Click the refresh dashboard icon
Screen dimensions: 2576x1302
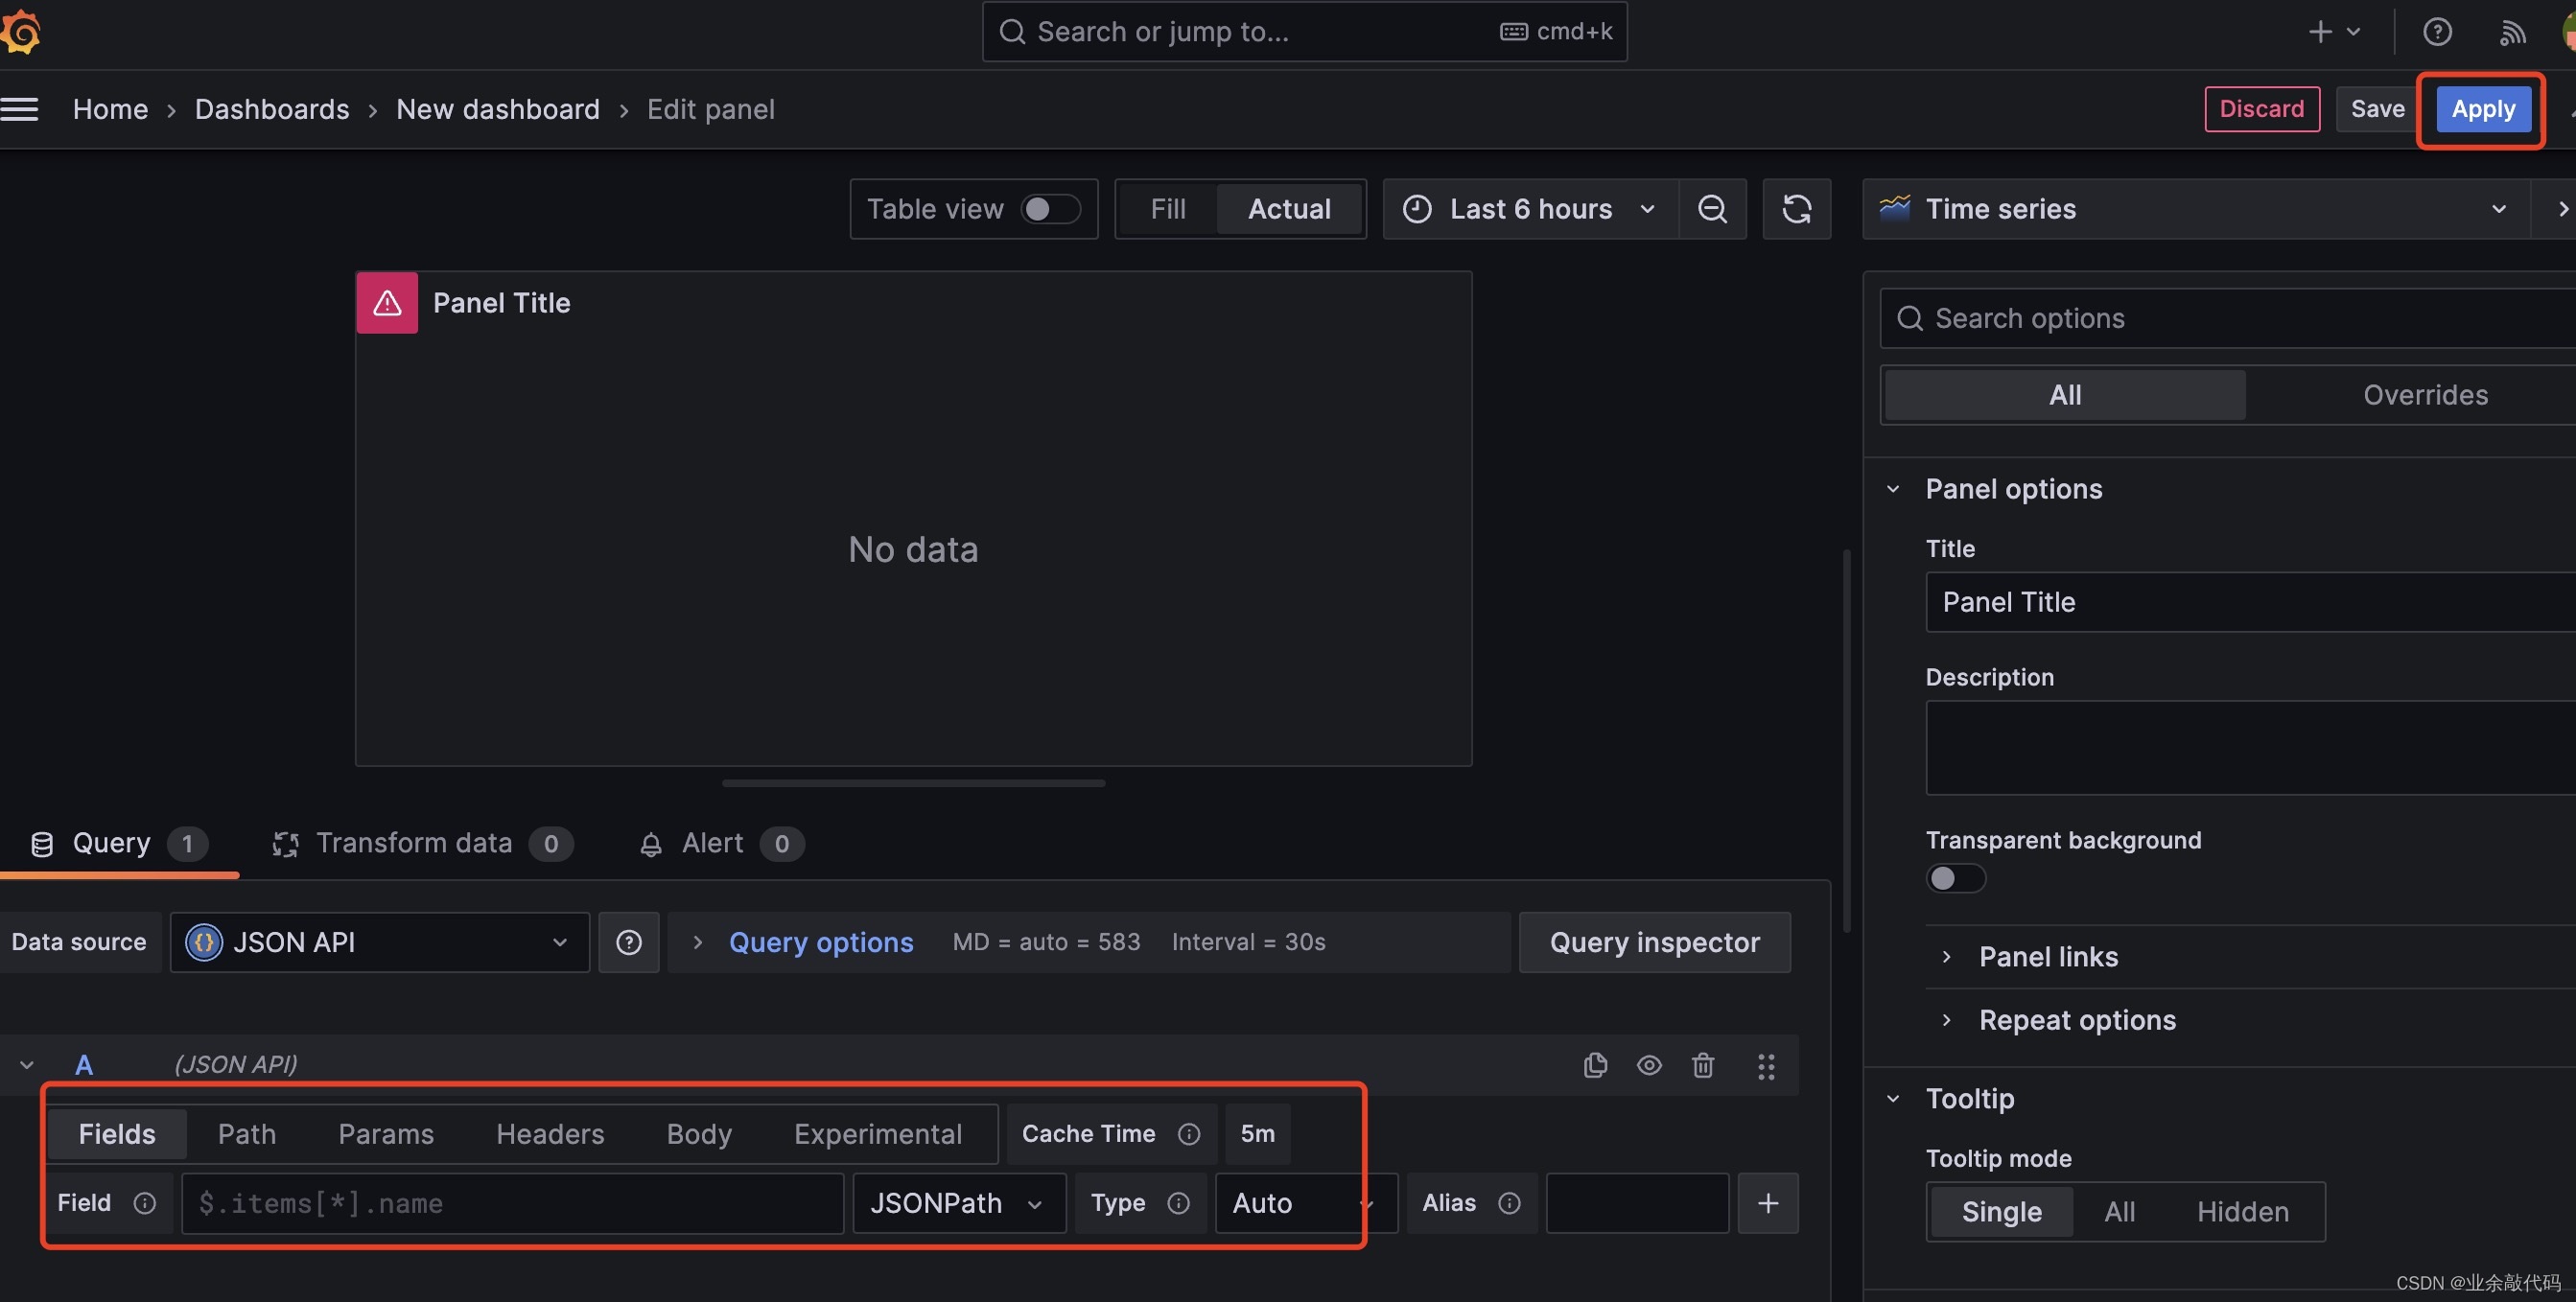tap(1796, 209)
